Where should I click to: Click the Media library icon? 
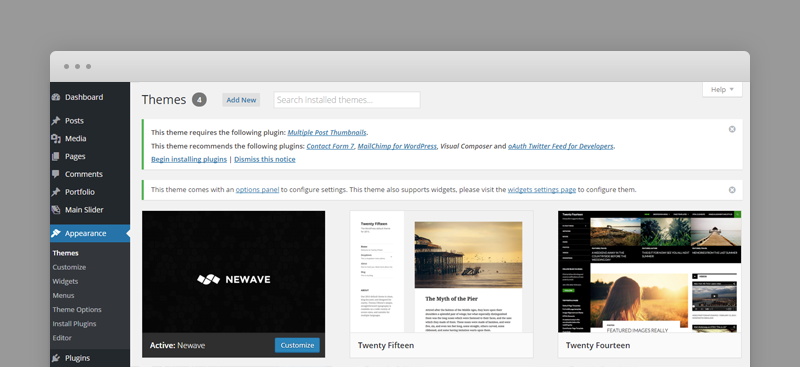pos(56,138)
